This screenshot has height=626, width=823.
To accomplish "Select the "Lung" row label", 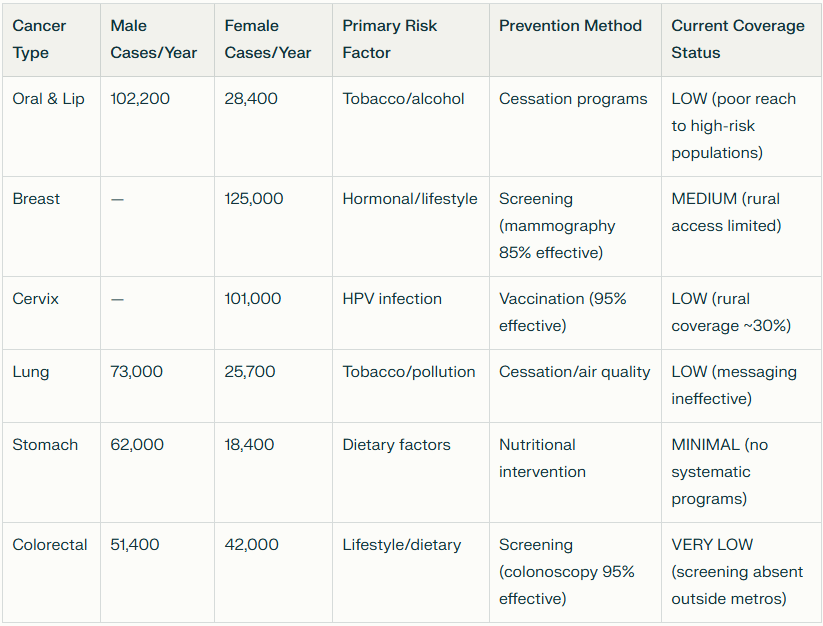I will click(31, 372).
